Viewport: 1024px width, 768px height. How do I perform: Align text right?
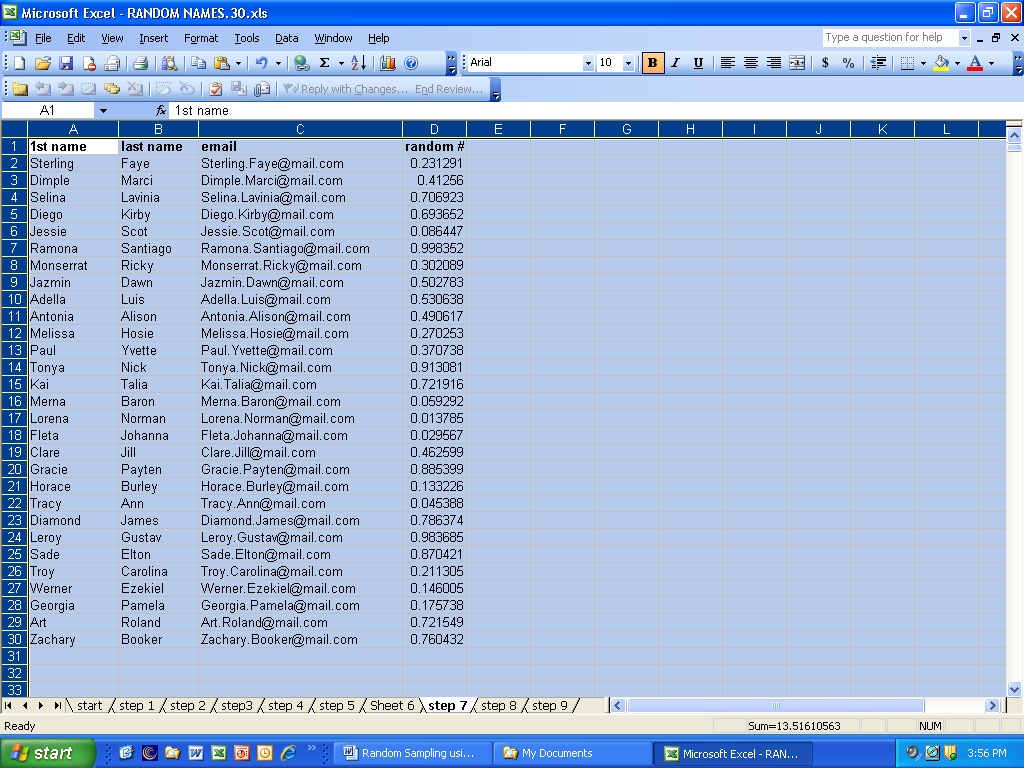tap(774, 63)
